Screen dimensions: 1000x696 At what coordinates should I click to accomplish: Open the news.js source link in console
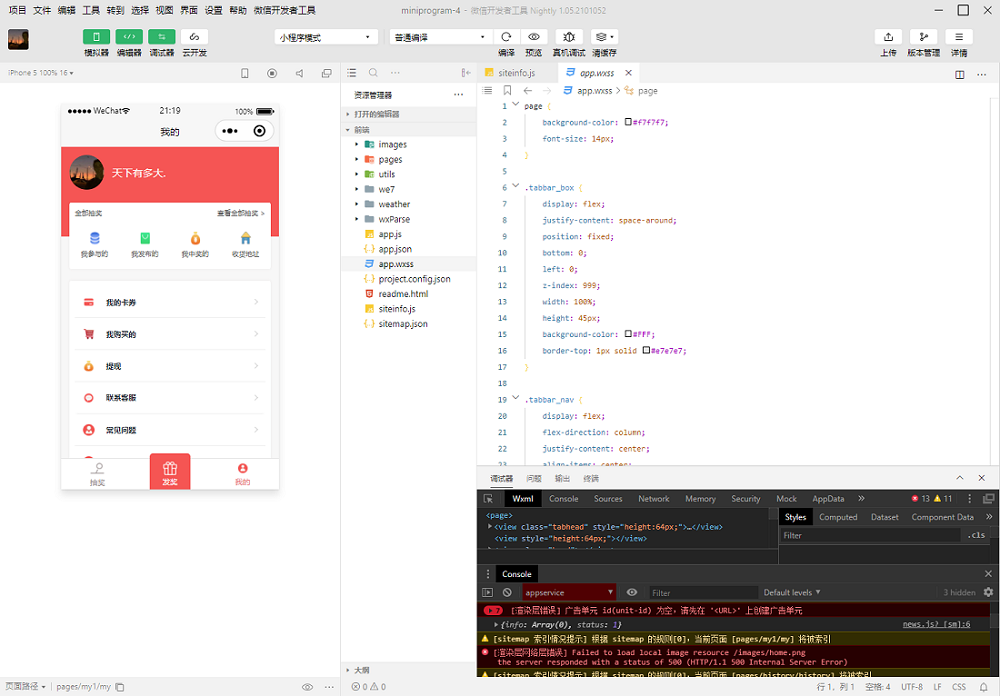coord(936,624)
